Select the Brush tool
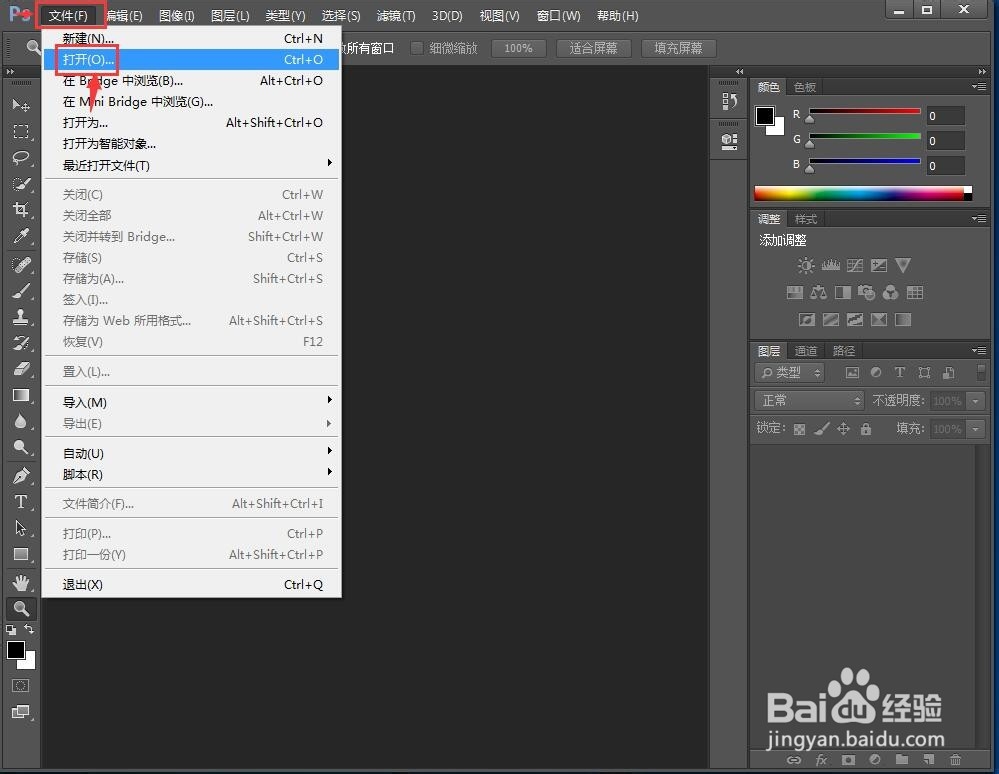The height and width of the screenshot is (774, 999). pos(21,290)
